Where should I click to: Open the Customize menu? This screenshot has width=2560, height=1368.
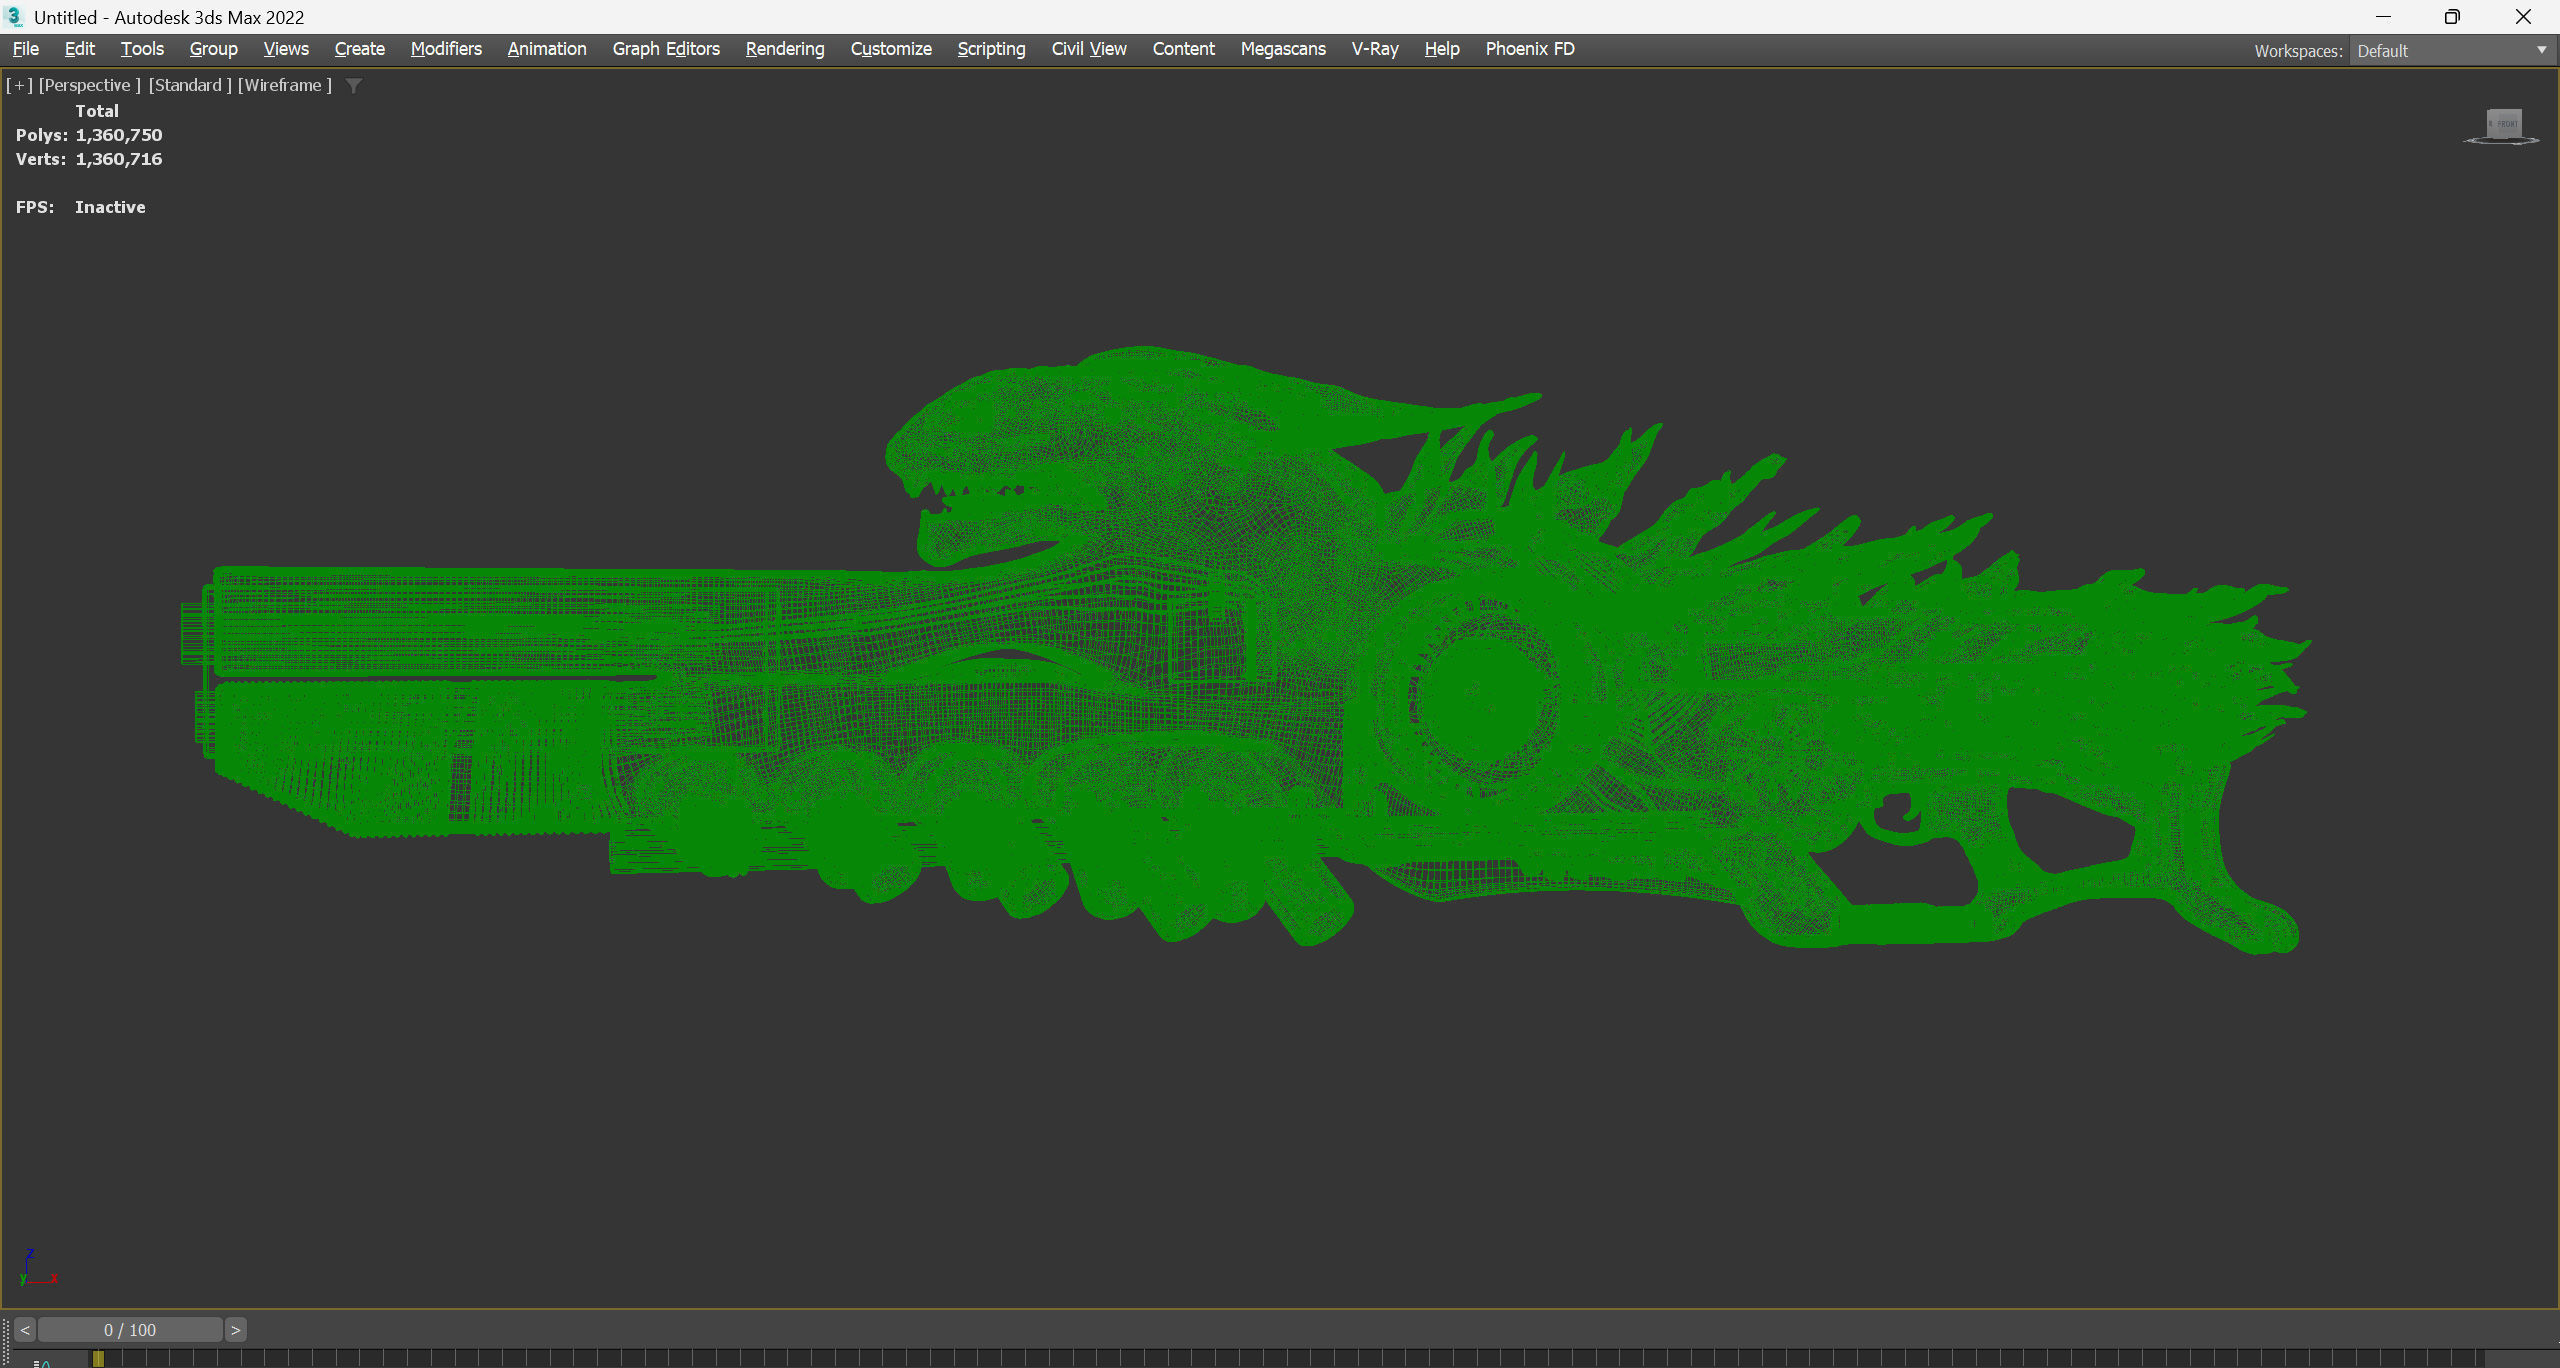point(891,49)
